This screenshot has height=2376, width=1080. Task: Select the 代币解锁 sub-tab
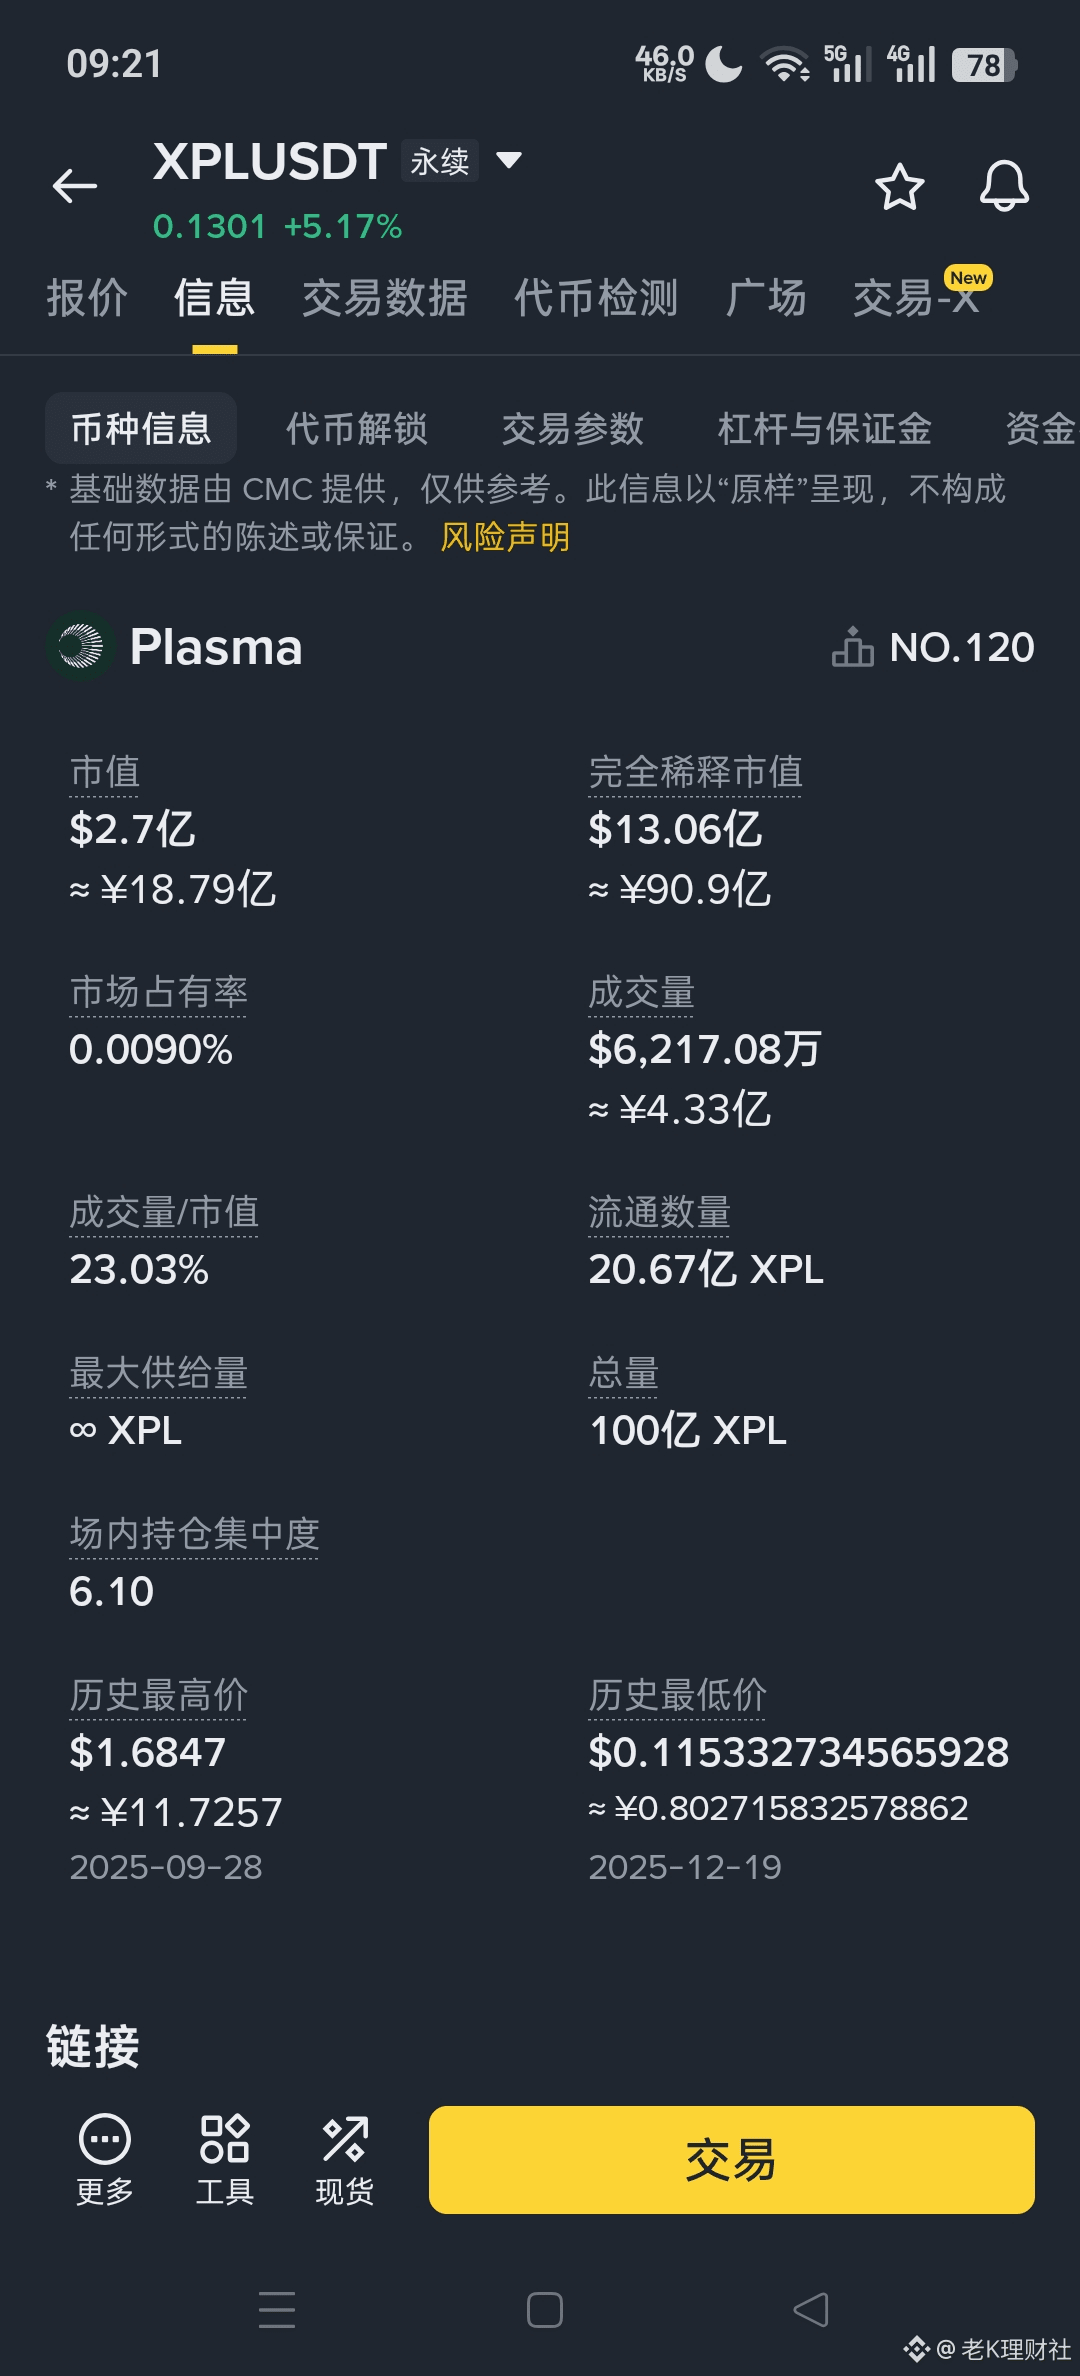coord(357,429)
